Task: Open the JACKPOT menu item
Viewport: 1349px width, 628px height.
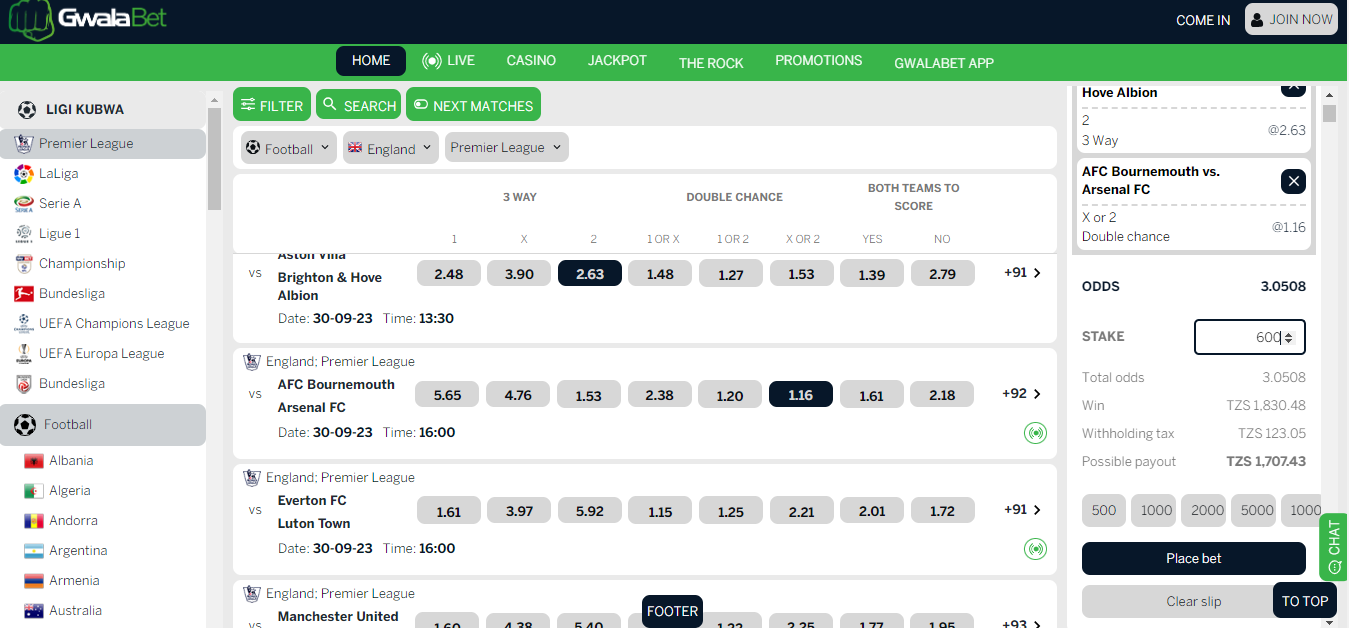Action: [x=617, y=61]
